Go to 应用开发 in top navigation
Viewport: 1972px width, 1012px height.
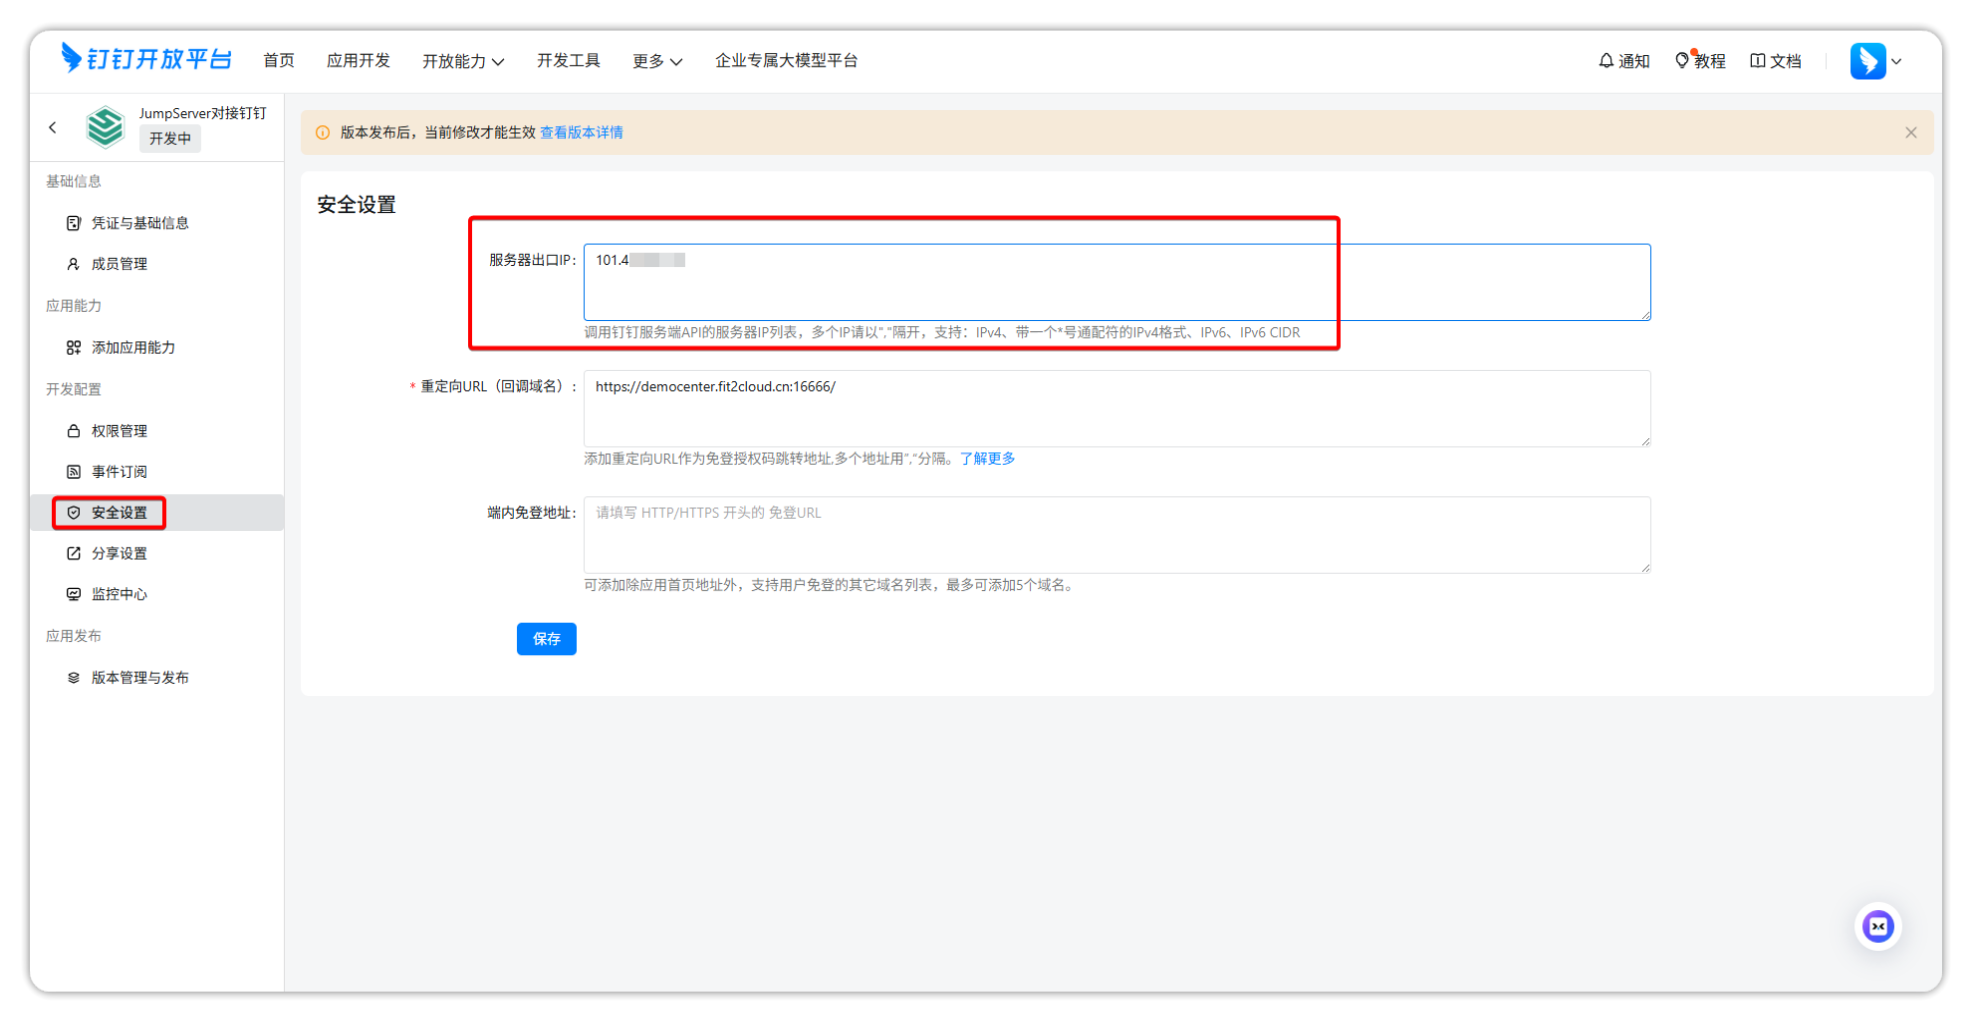point(358,61)
